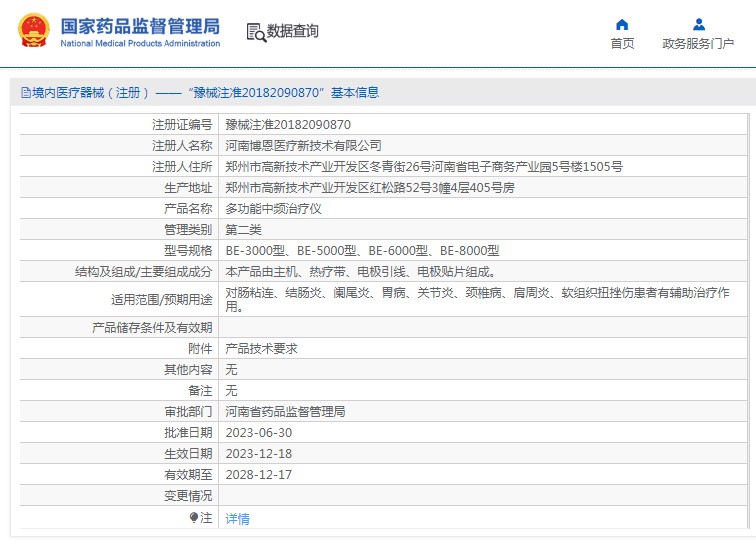This screenshot has width=756, height=542.
Task: Open the 政务服务门户 portal link
Action: coord(698,43)
